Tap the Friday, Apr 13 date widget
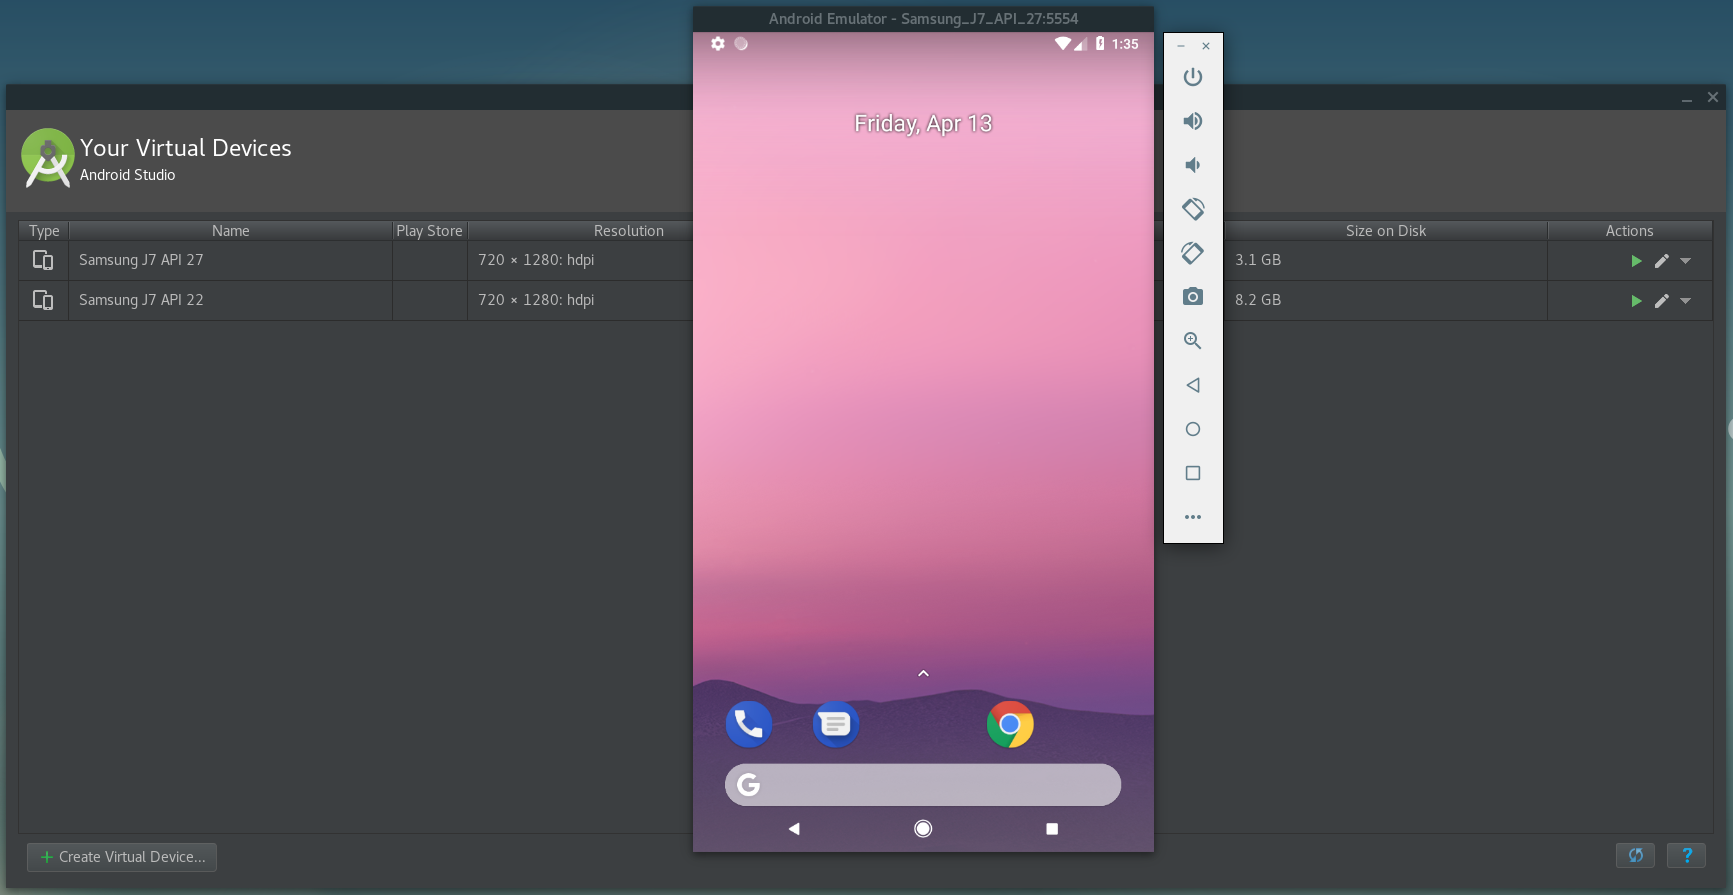 click(x=923, y=123)
